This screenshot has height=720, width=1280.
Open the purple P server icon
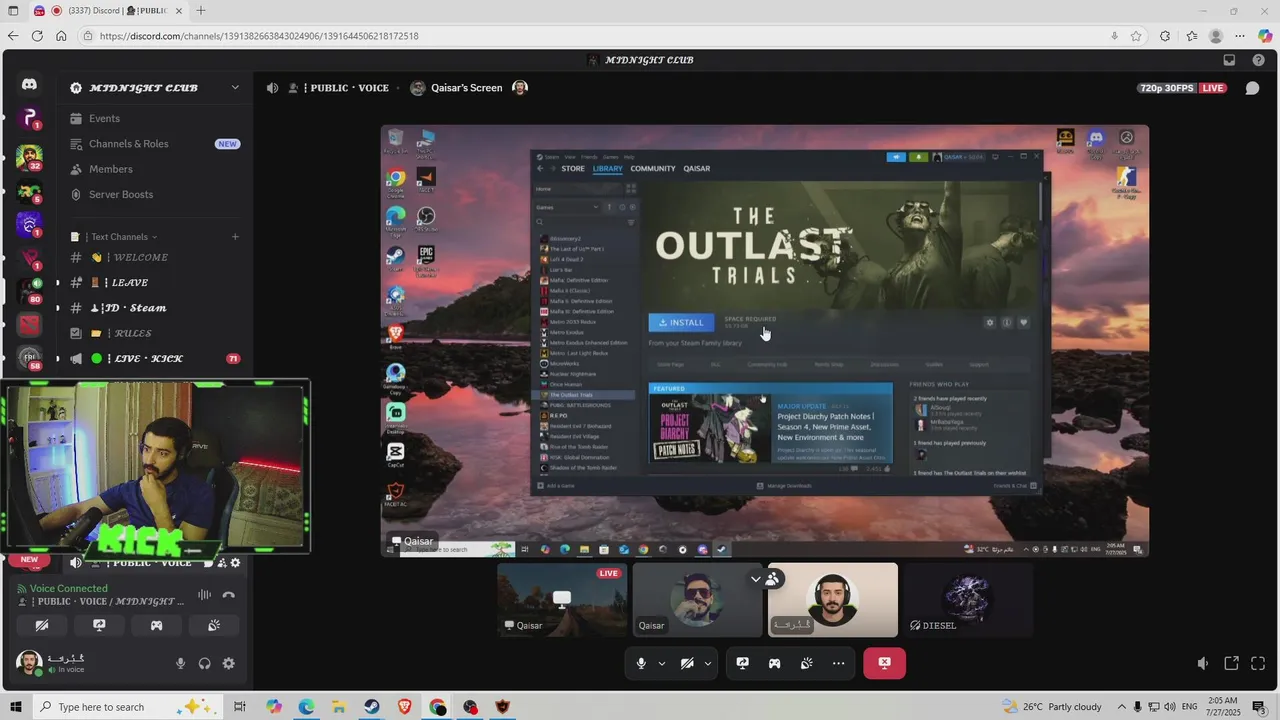[29, 118]
